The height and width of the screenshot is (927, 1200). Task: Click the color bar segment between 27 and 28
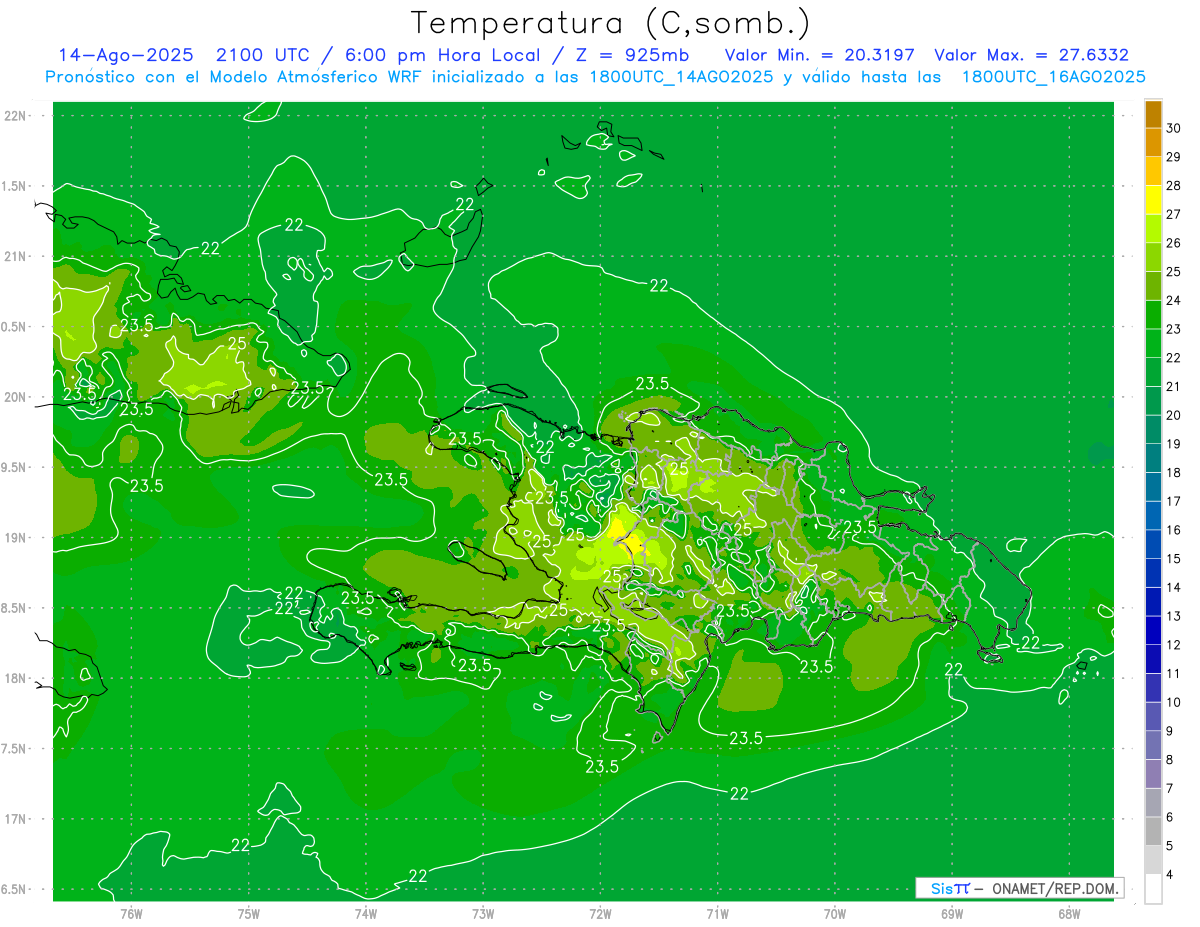pos(1153,200)
